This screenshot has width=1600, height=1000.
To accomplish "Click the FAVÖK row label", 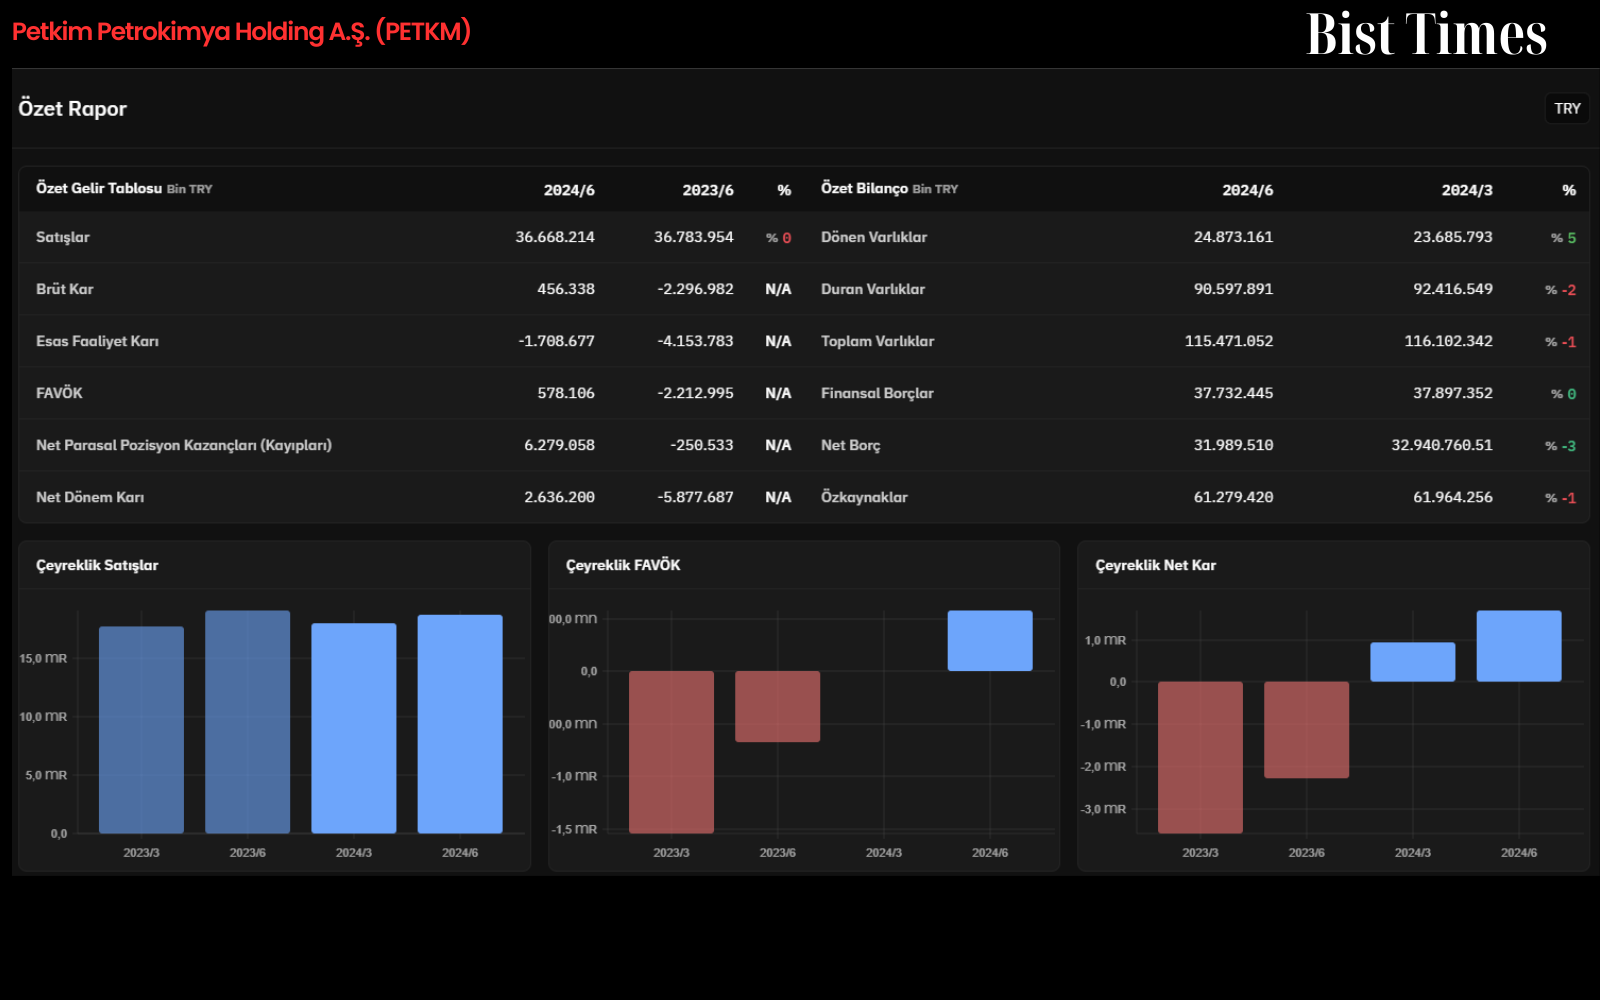I will pyautogui.click(x=59, y=393).
